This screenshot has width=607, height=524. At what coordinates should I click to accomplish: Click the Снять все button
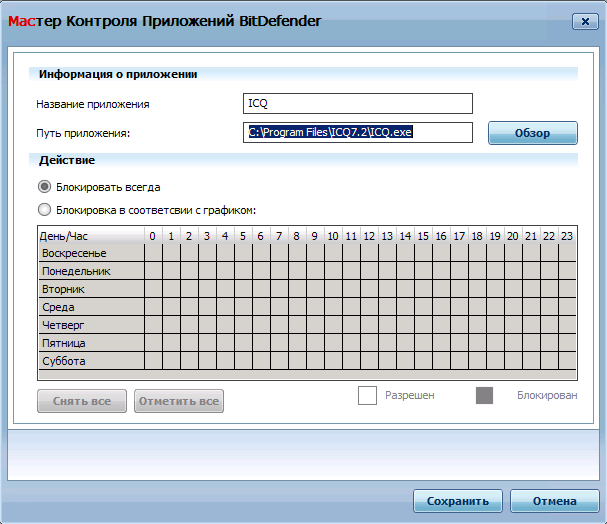[82, 401]
